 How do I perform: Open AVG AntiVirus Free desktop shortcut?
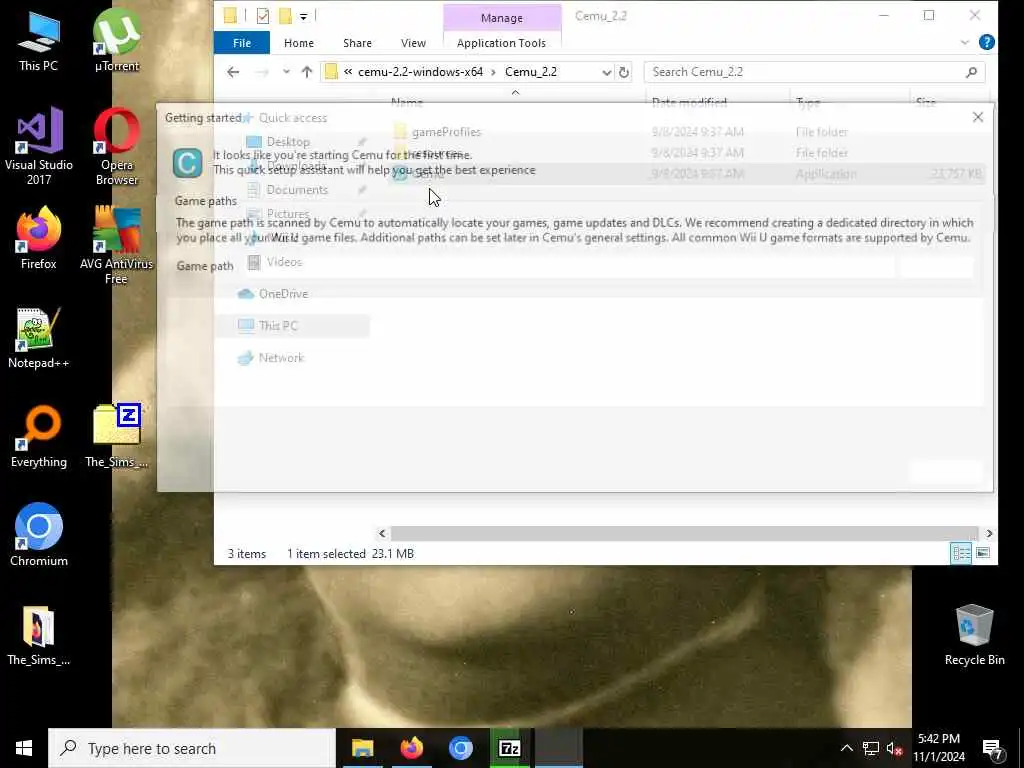(116, 244)
